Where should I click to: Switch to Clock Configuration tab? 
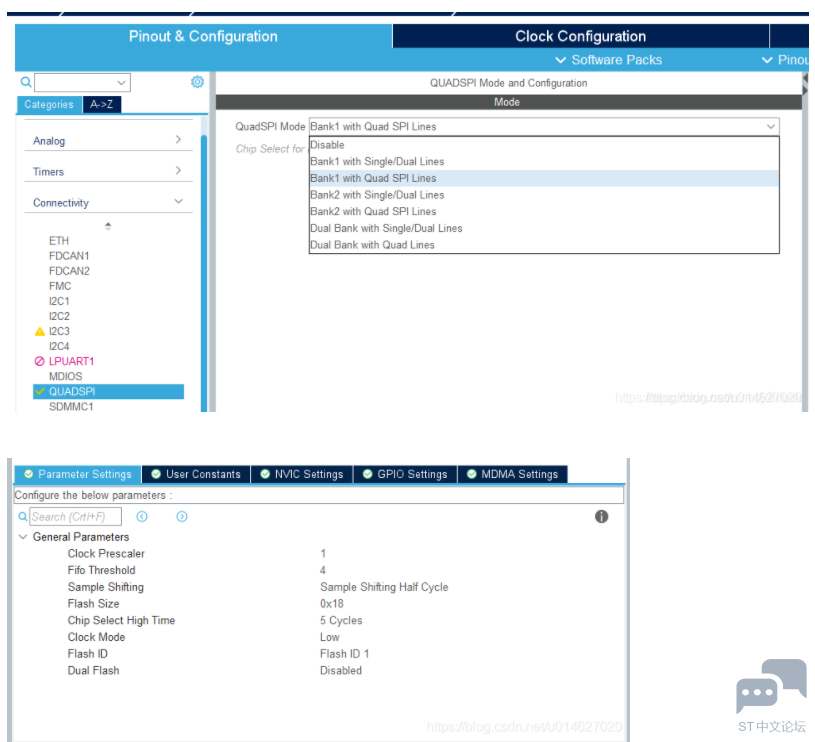(580, 36)
